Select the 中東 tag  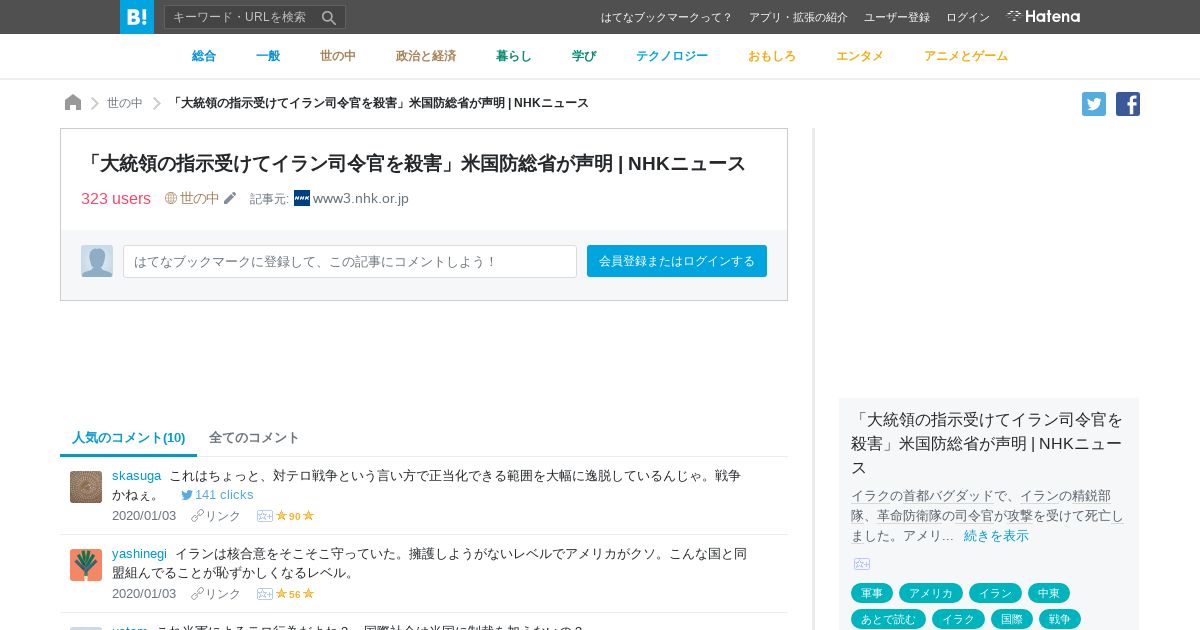pos(1049,593)
